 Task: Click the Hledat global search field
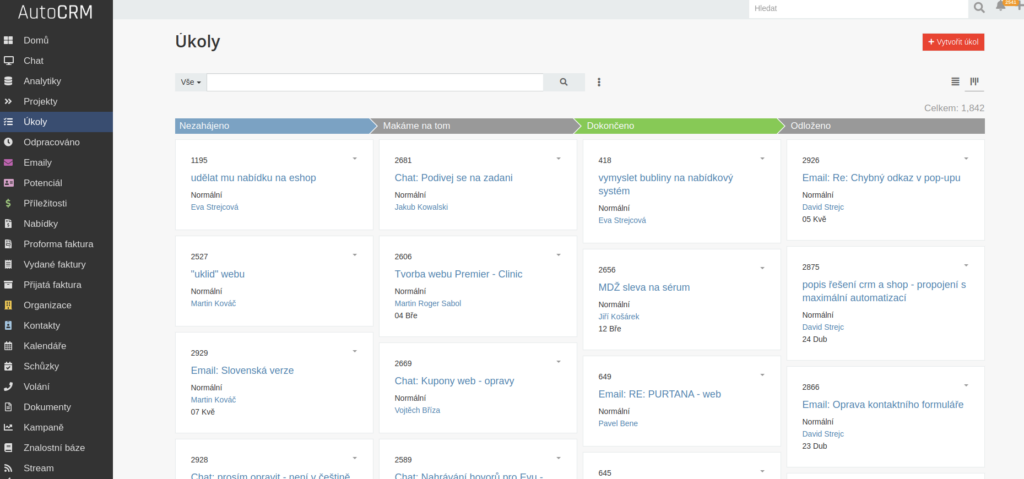(858, 8)
